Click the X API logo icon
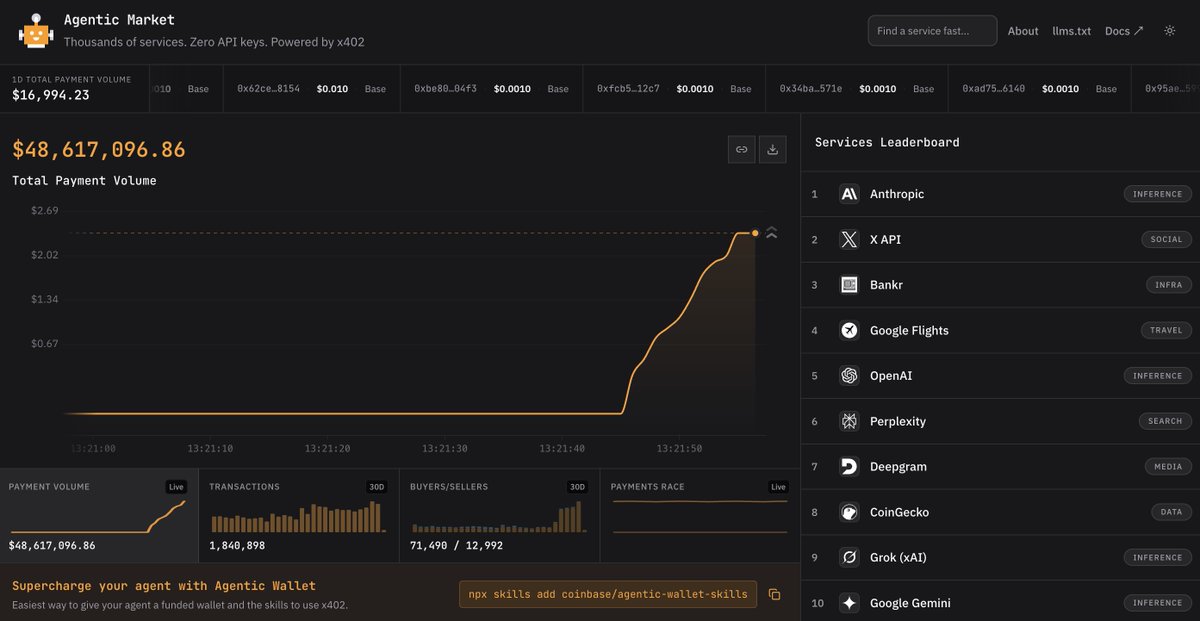The width and height of the screenshot is (1200, 621). pyautogui.click(x=849, y=240)
